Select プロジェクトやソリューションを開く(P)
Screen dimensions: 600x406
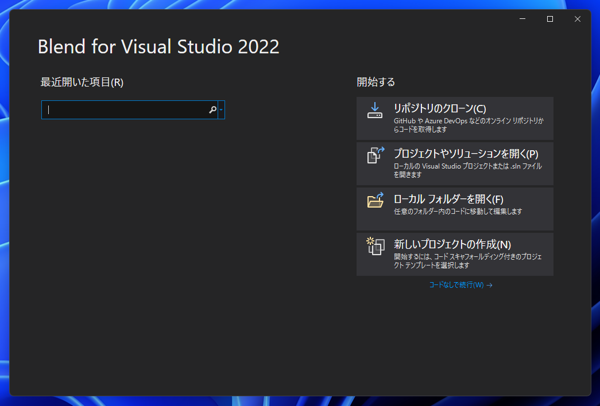coord(455,164)
